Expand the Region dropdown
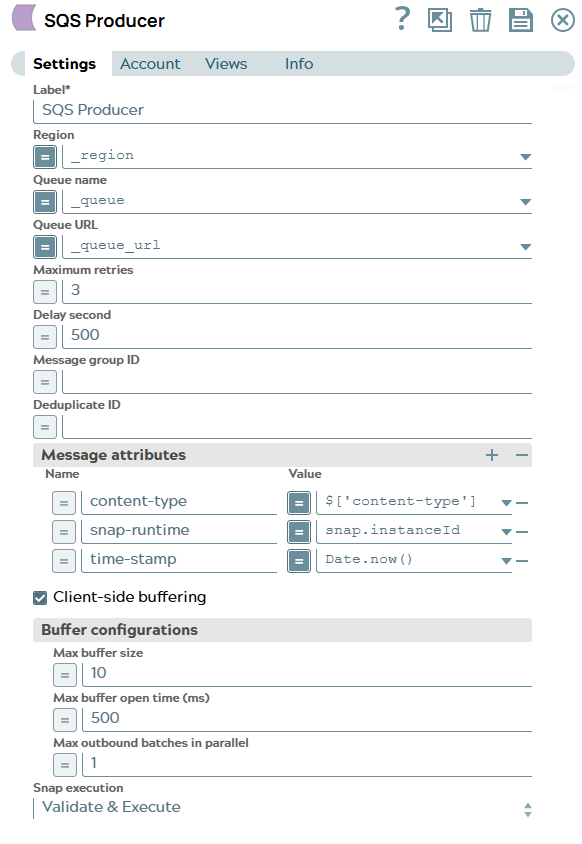 tap(524, 157)
